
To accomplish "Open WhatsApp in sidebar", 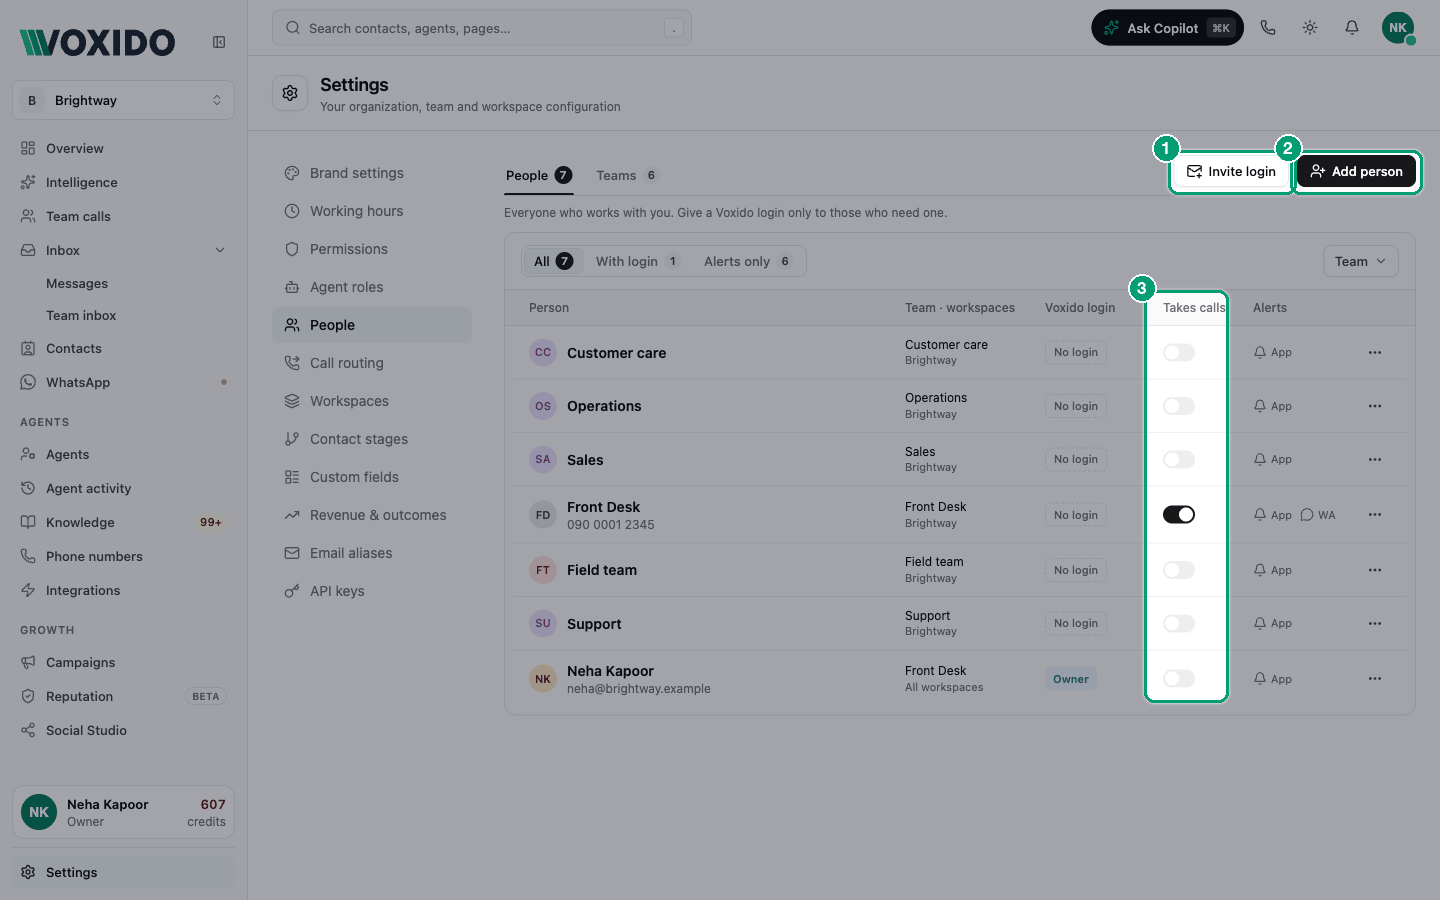I will tap(124, 382).
